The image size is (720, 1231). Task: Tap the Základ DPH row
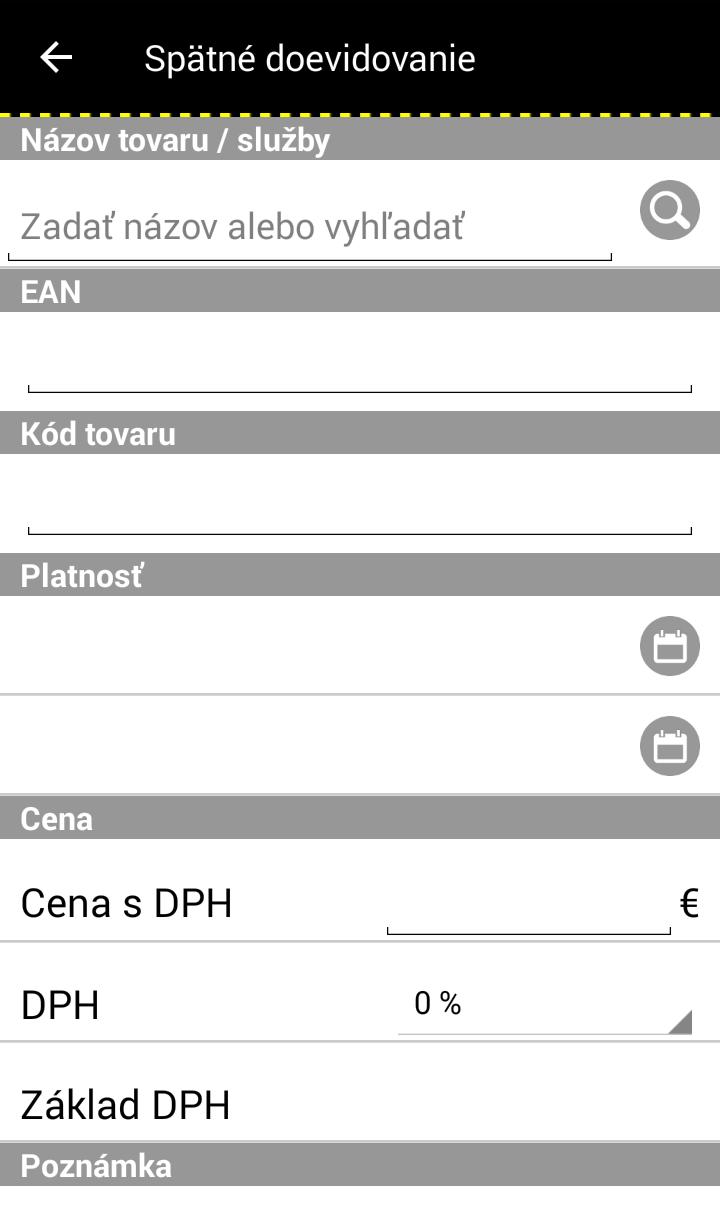(360, 1105)
